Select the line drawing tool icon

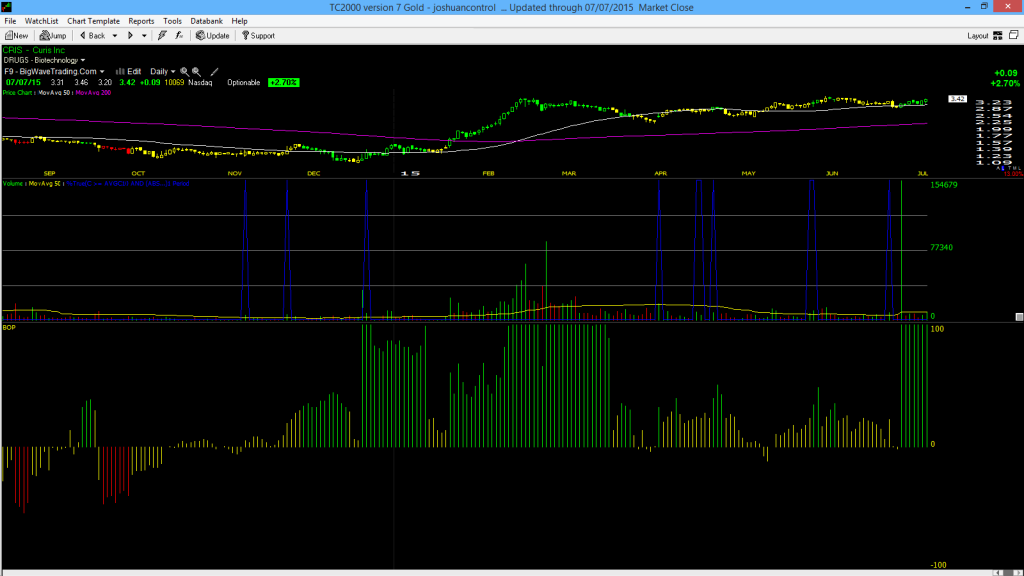(214, 72)
